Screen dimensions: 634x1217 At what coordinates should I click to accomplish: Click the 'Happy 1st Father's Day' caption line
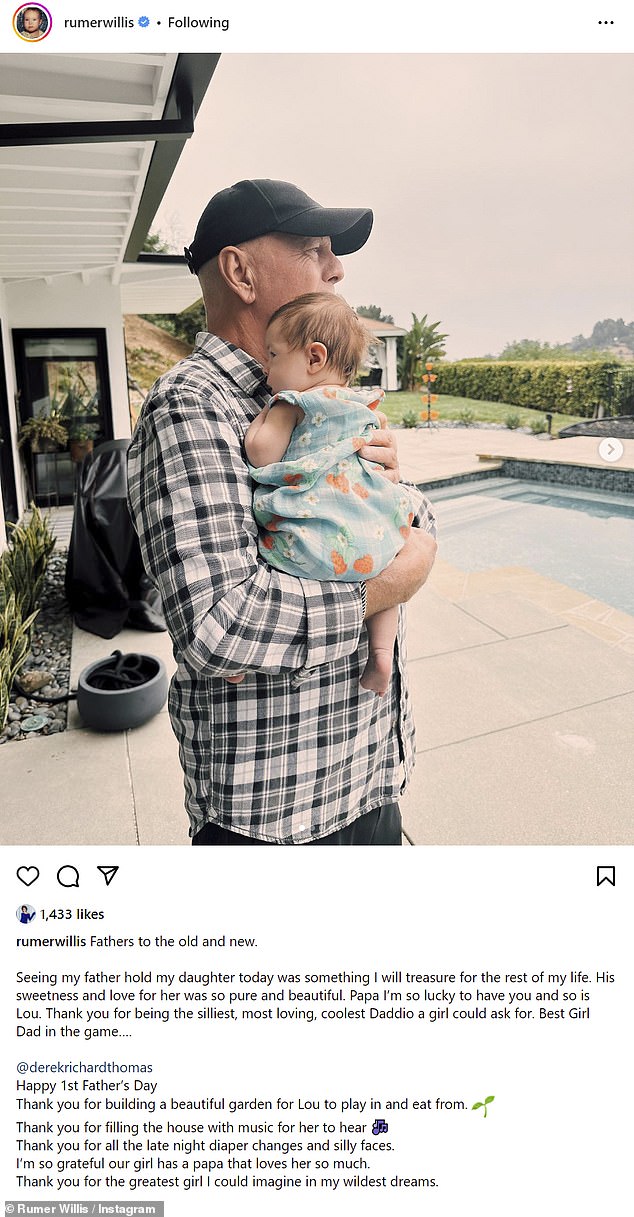pyautogui.click(x=87, y=1085)
